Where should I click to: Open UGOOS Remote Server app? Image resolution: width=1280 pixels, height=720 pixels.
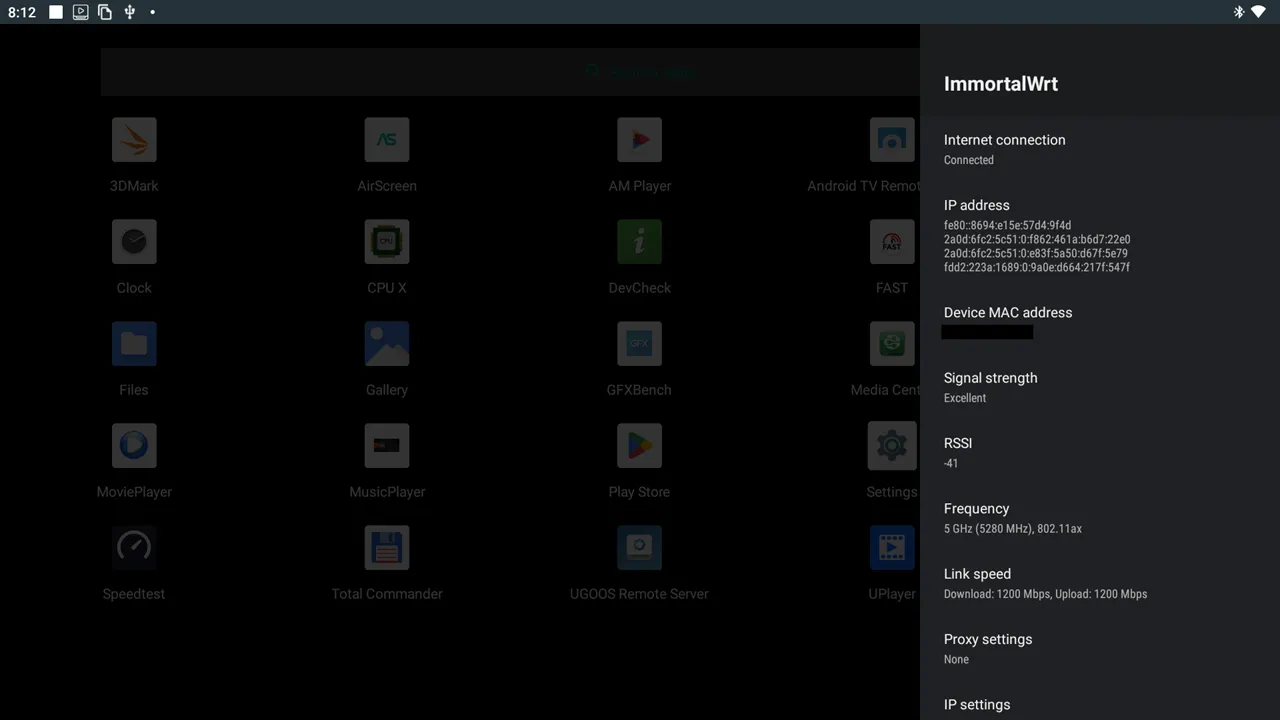click(639, 548)
